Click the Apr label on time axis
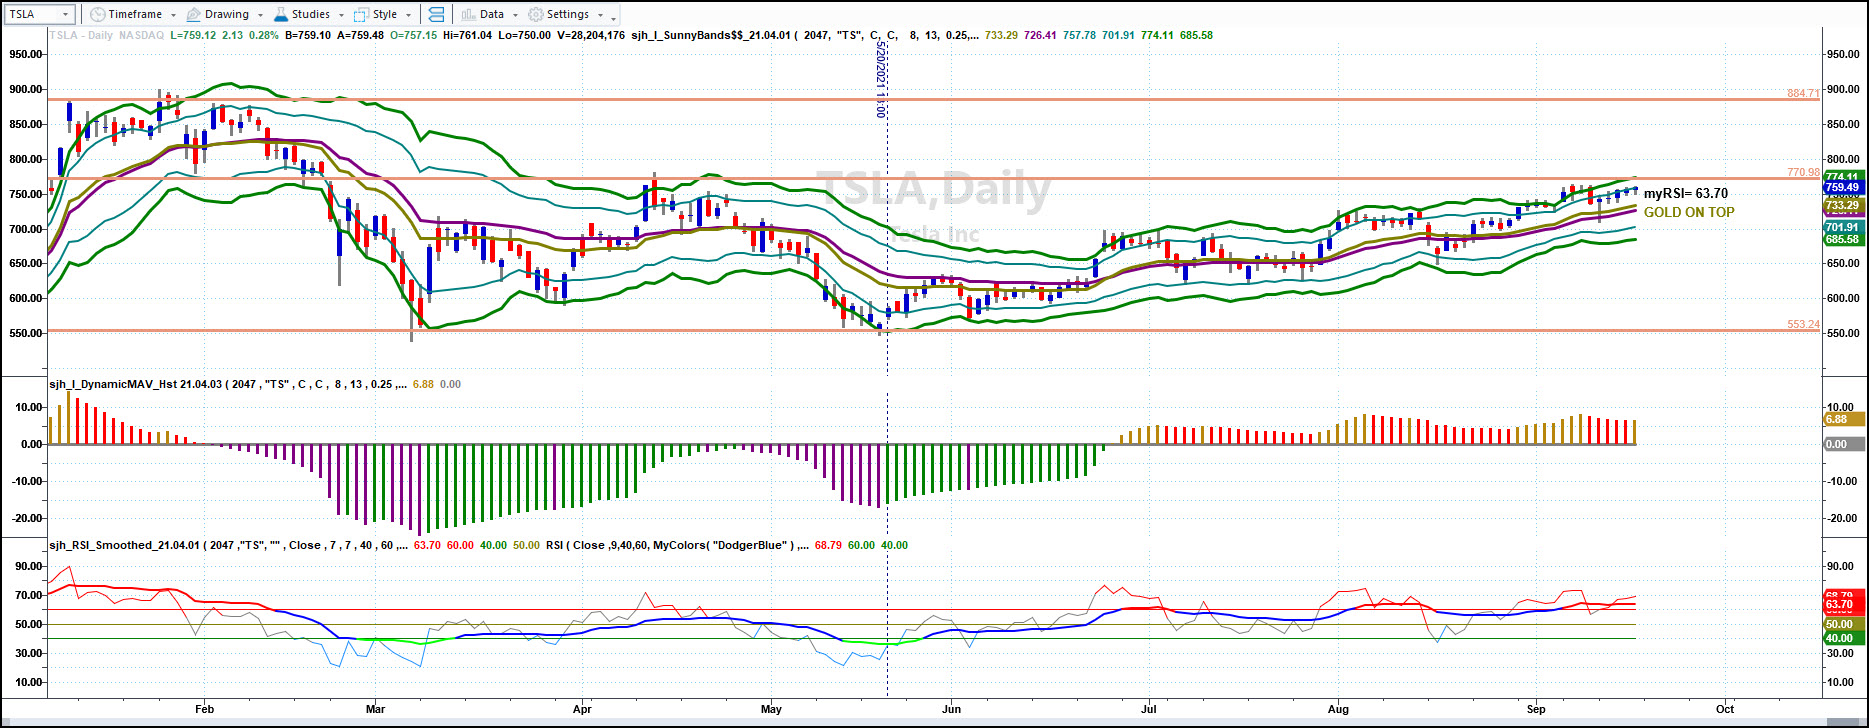The width and height of the screenshot is (1869, 728). (581, 709)
